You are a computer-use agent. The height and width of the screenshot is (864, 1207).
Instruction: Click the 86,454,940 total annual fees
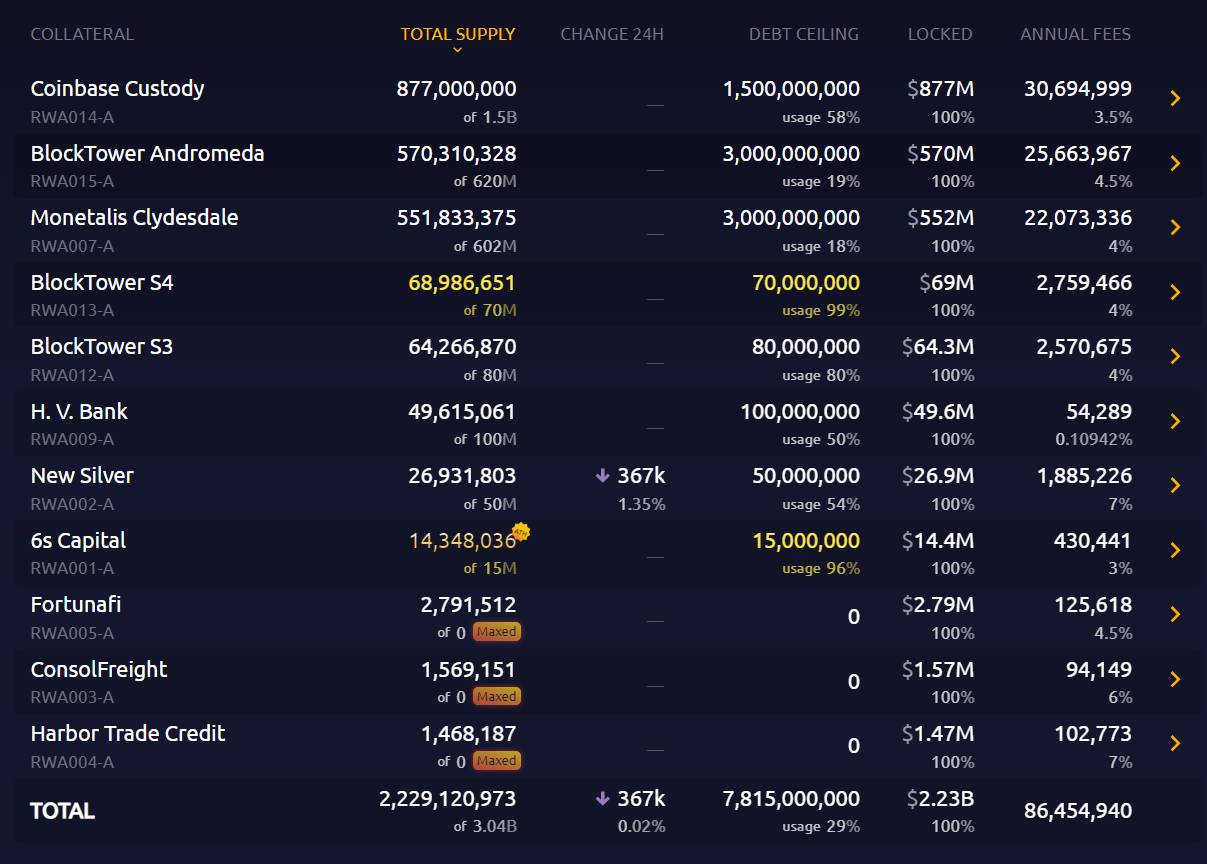(1078, 811)
